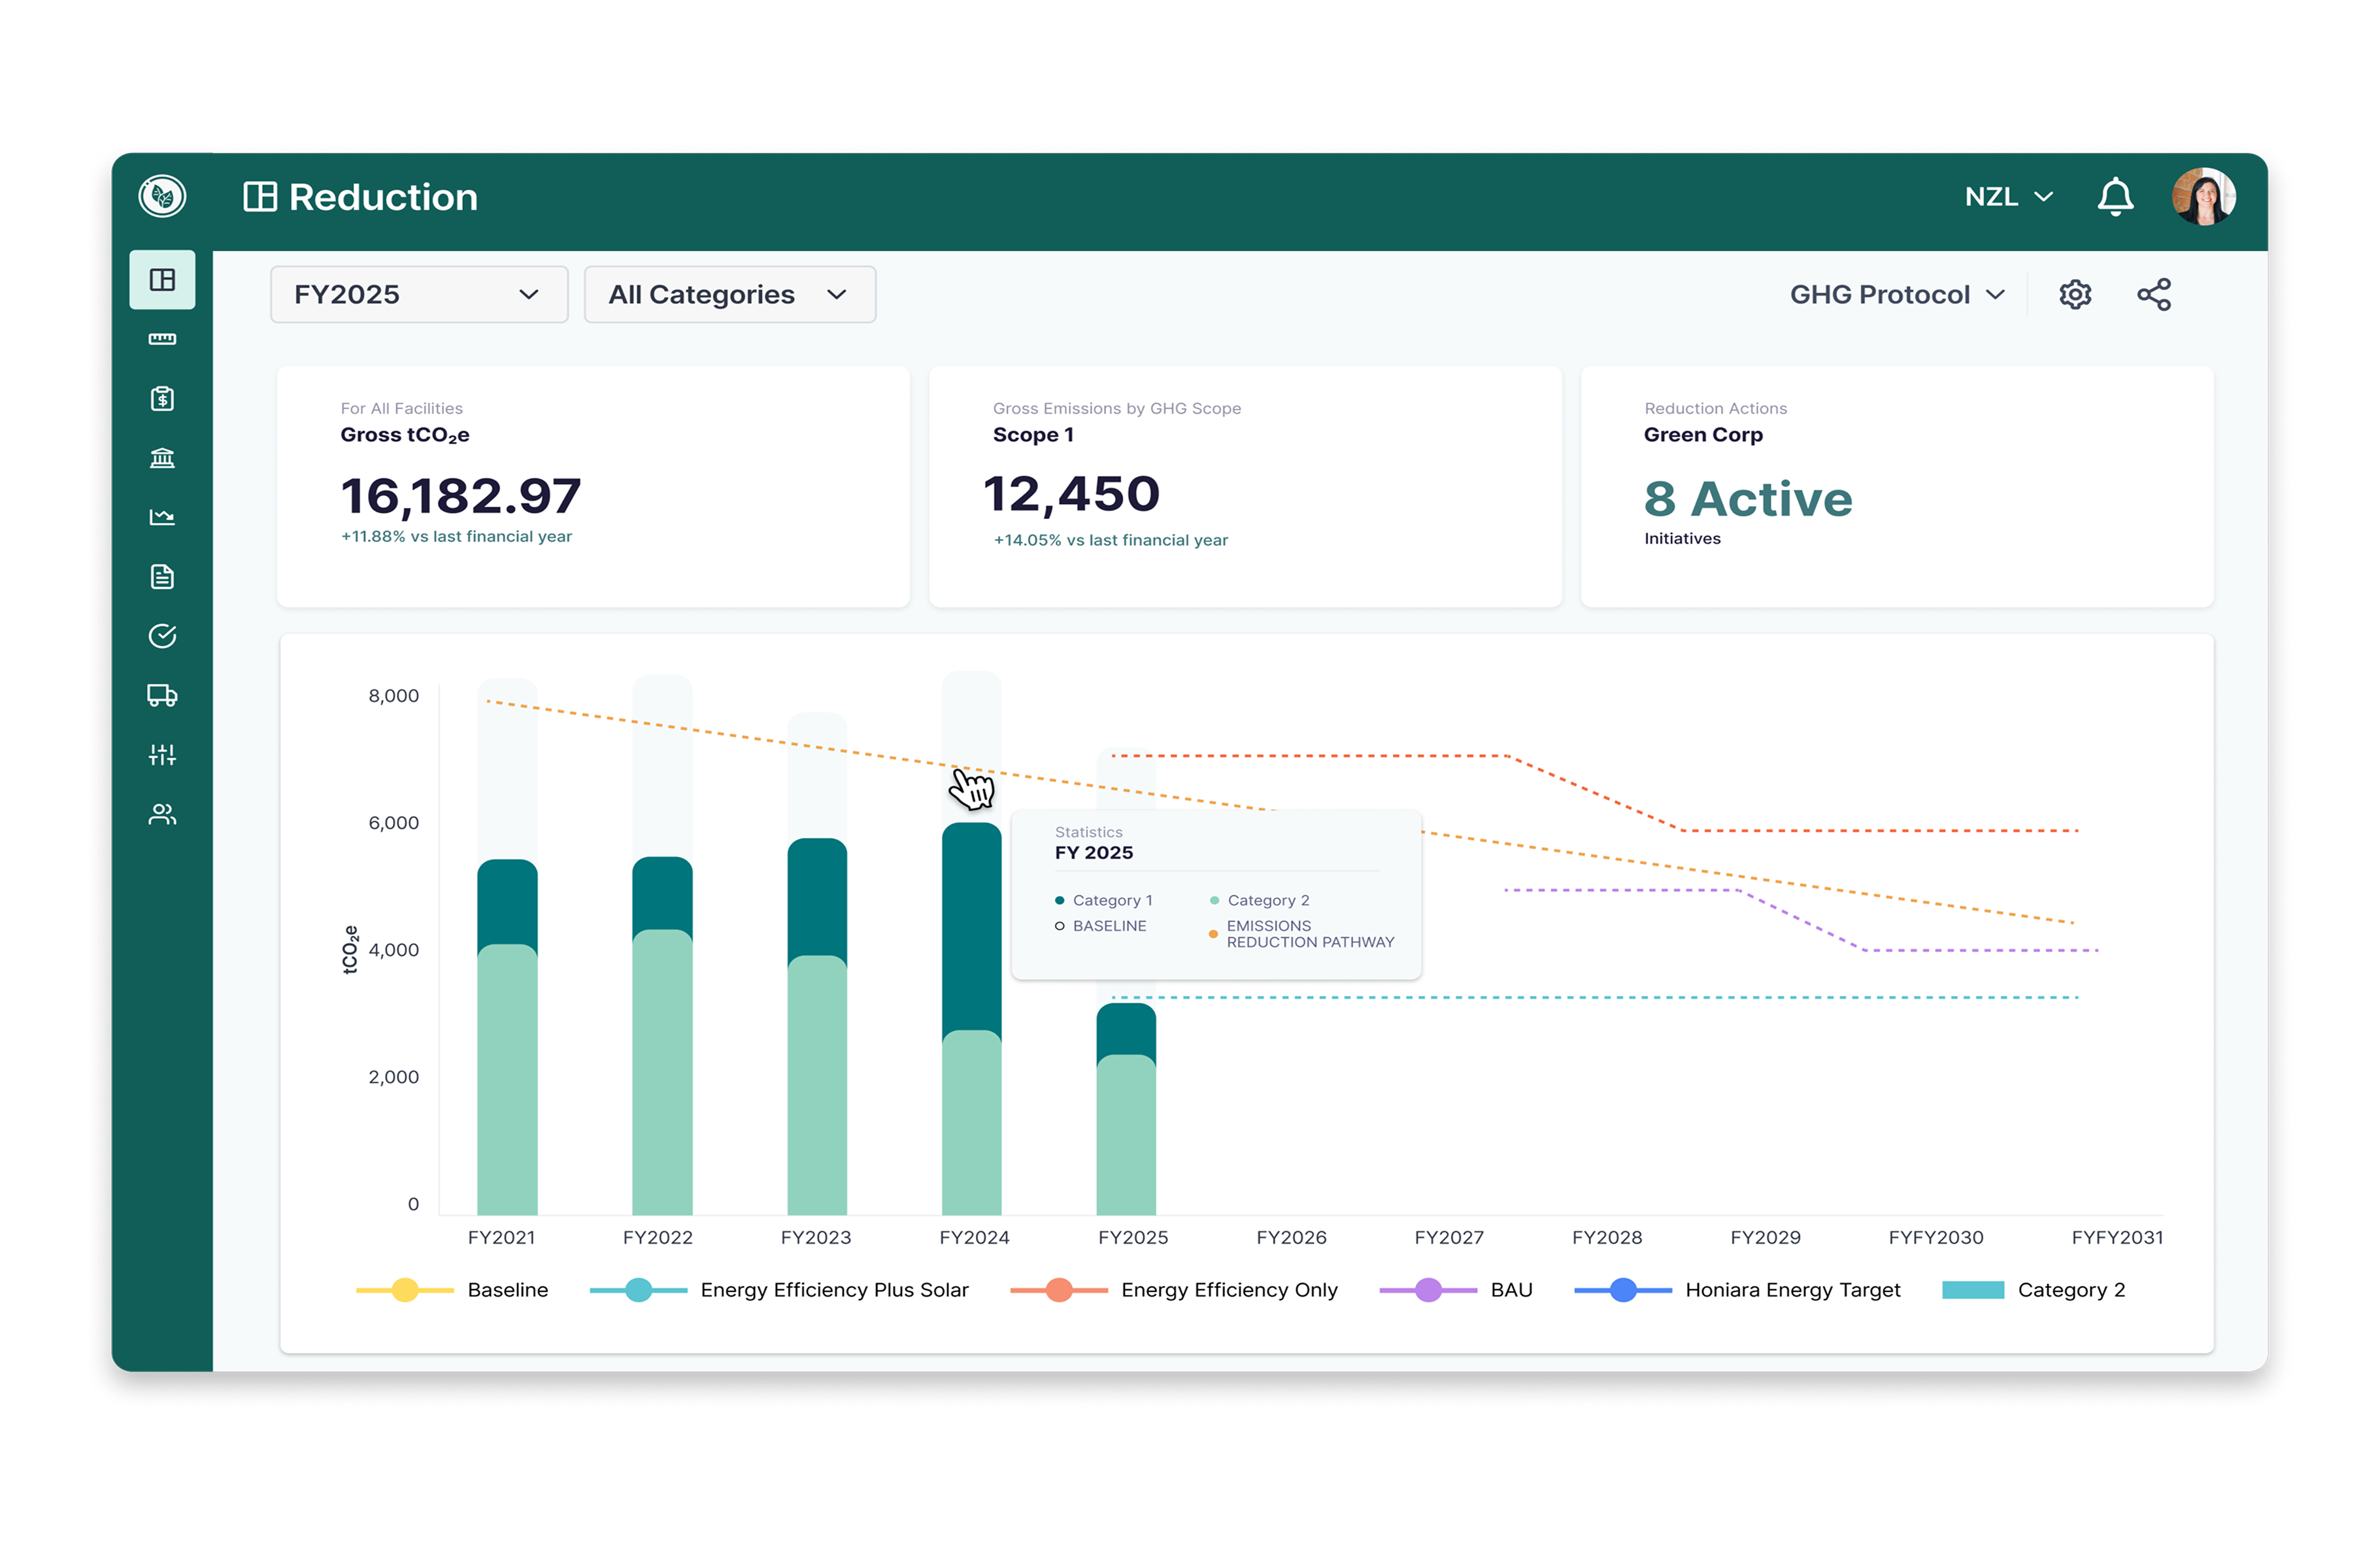The width and height of the screenshot is (2380, 1551).
Task: Open the All Categories dropdown
Action: pos(729,295)
